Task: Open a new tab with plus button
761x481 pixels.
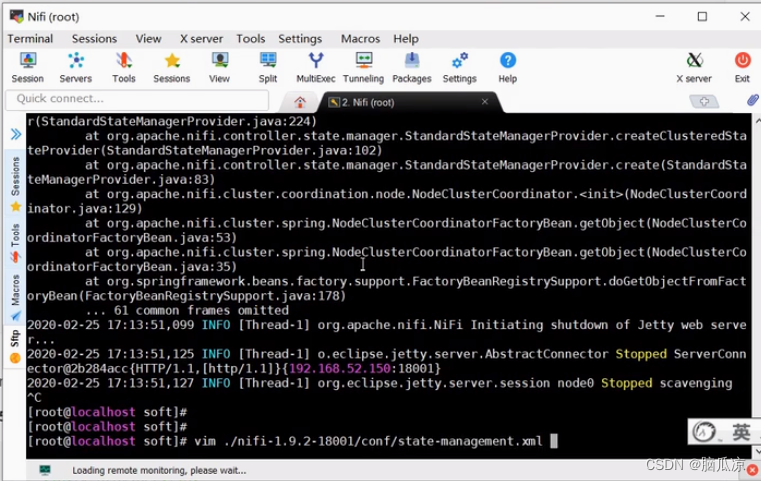Action: click(704, 101)
